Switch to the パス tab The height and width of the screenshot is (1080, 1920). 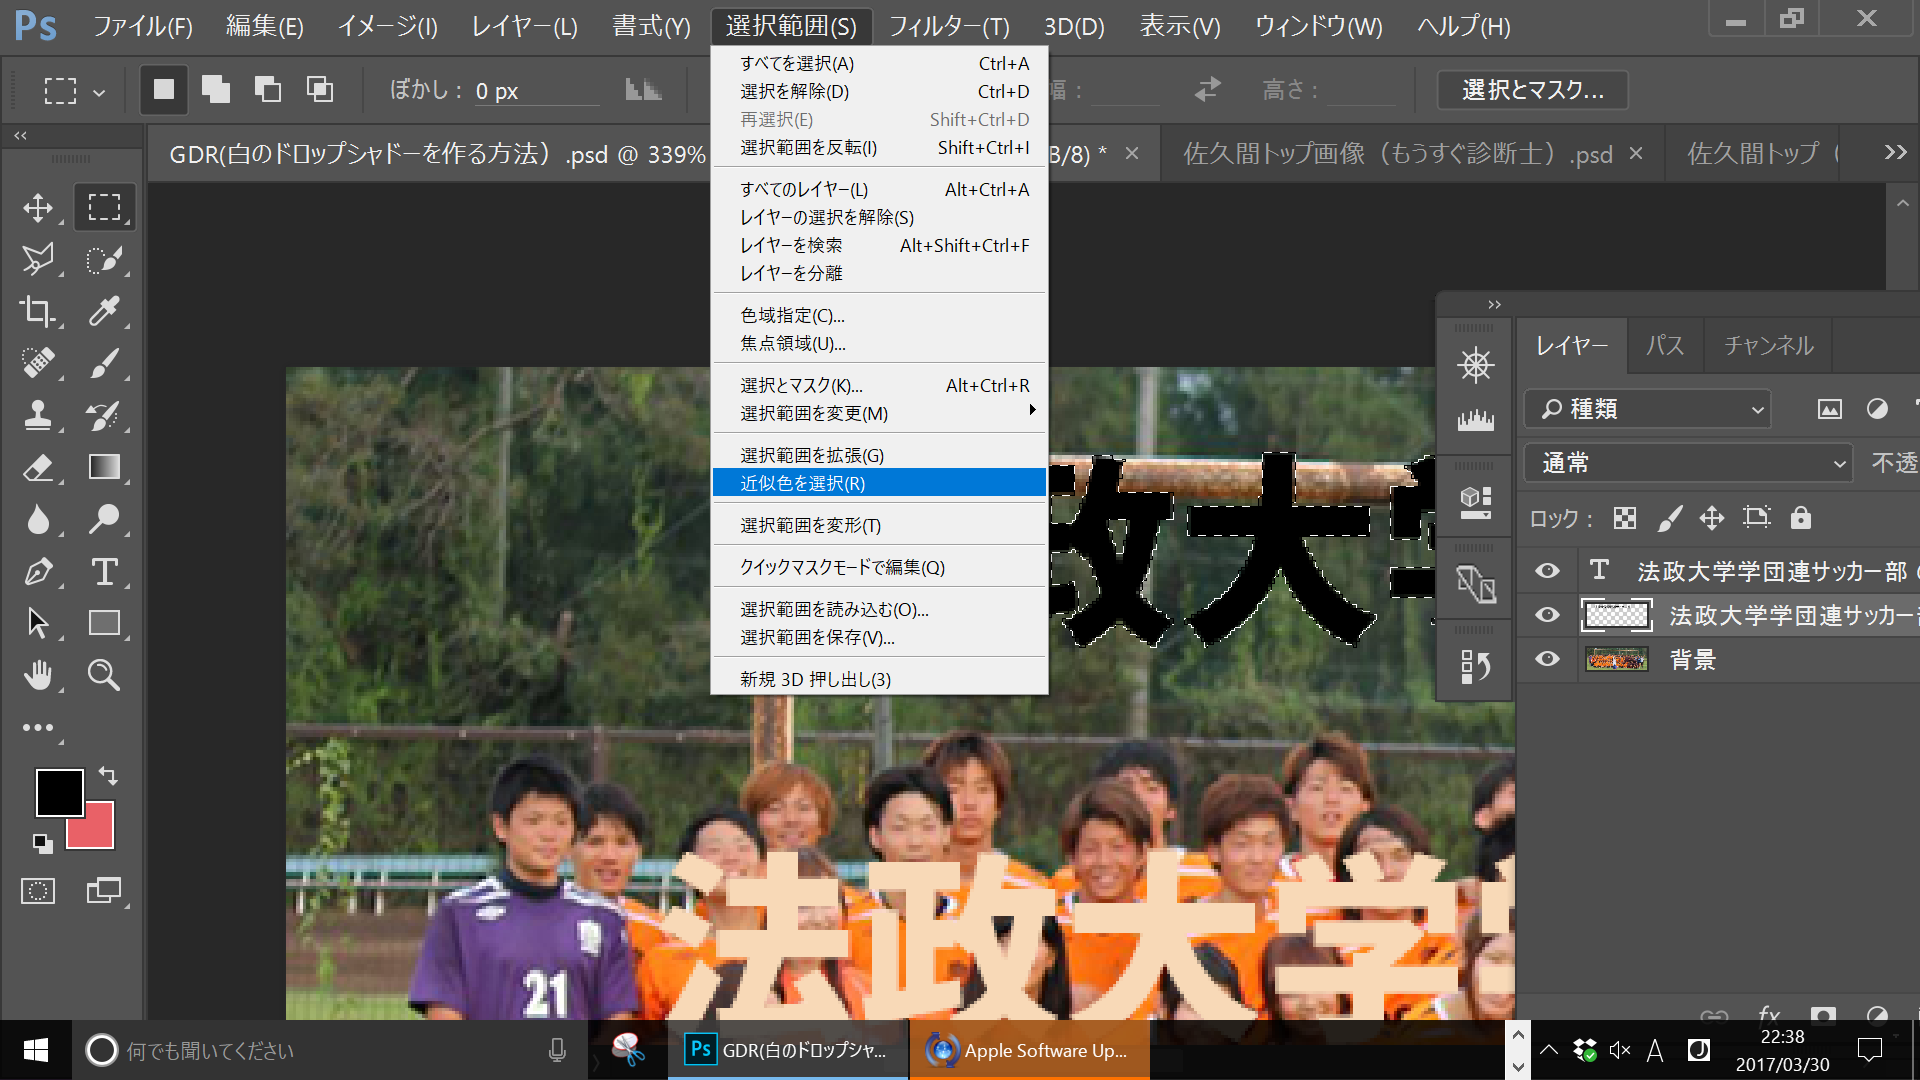(1665, 346)
